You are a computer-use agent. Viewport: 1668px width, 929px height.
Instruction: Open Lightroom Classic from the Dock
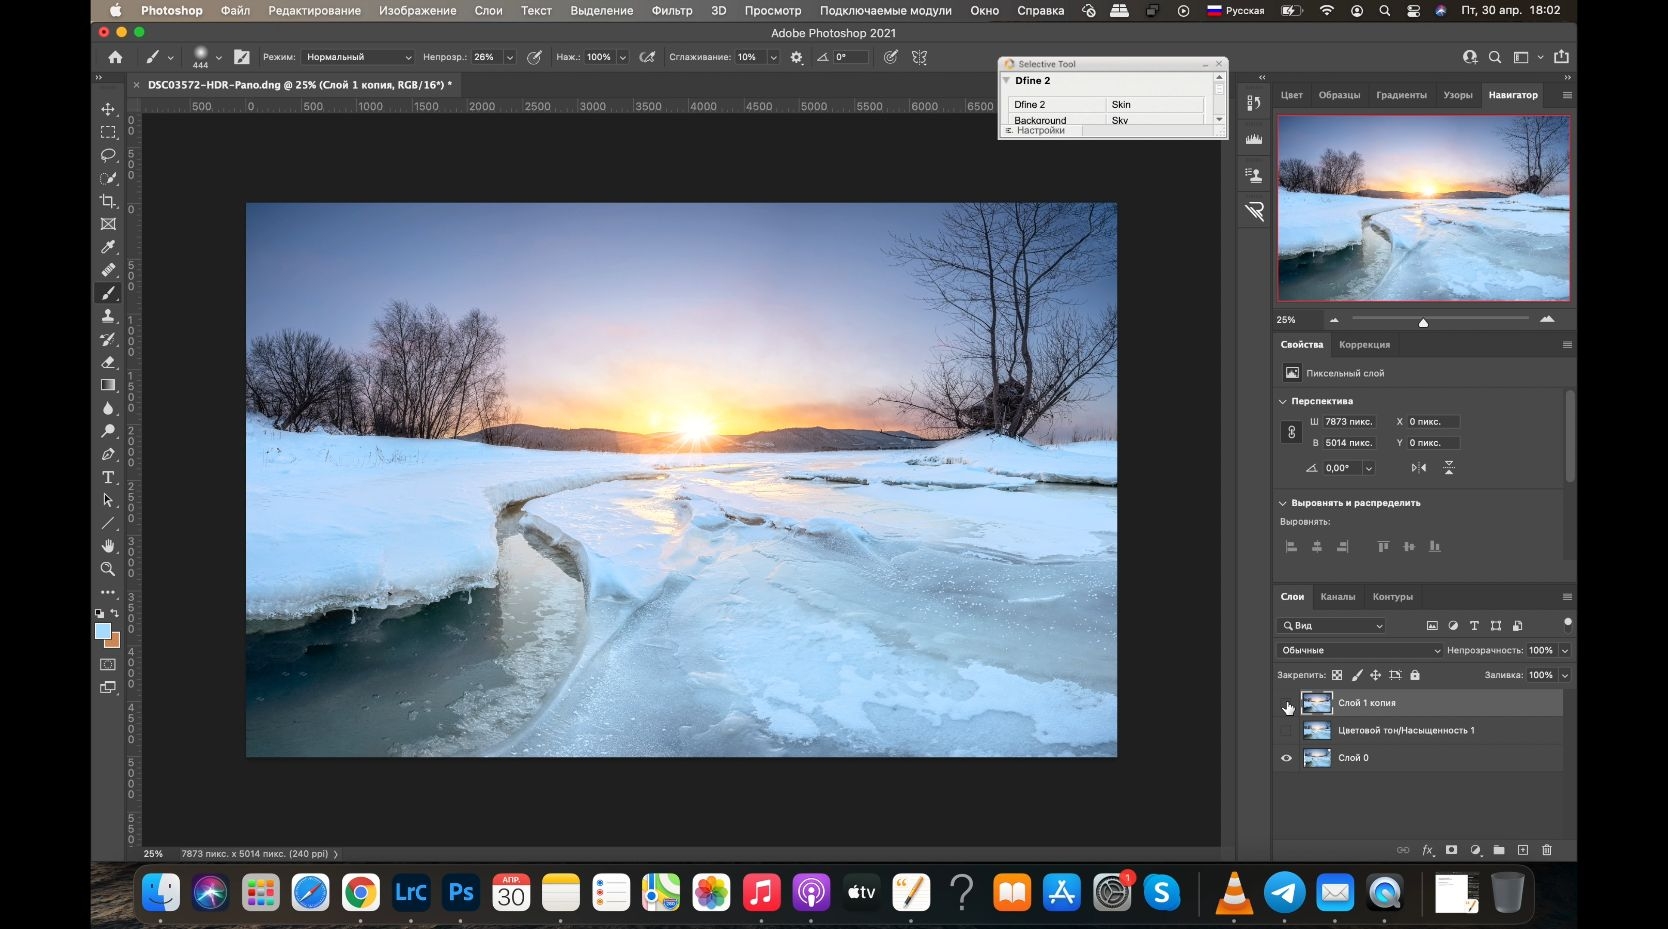(411, 892)
